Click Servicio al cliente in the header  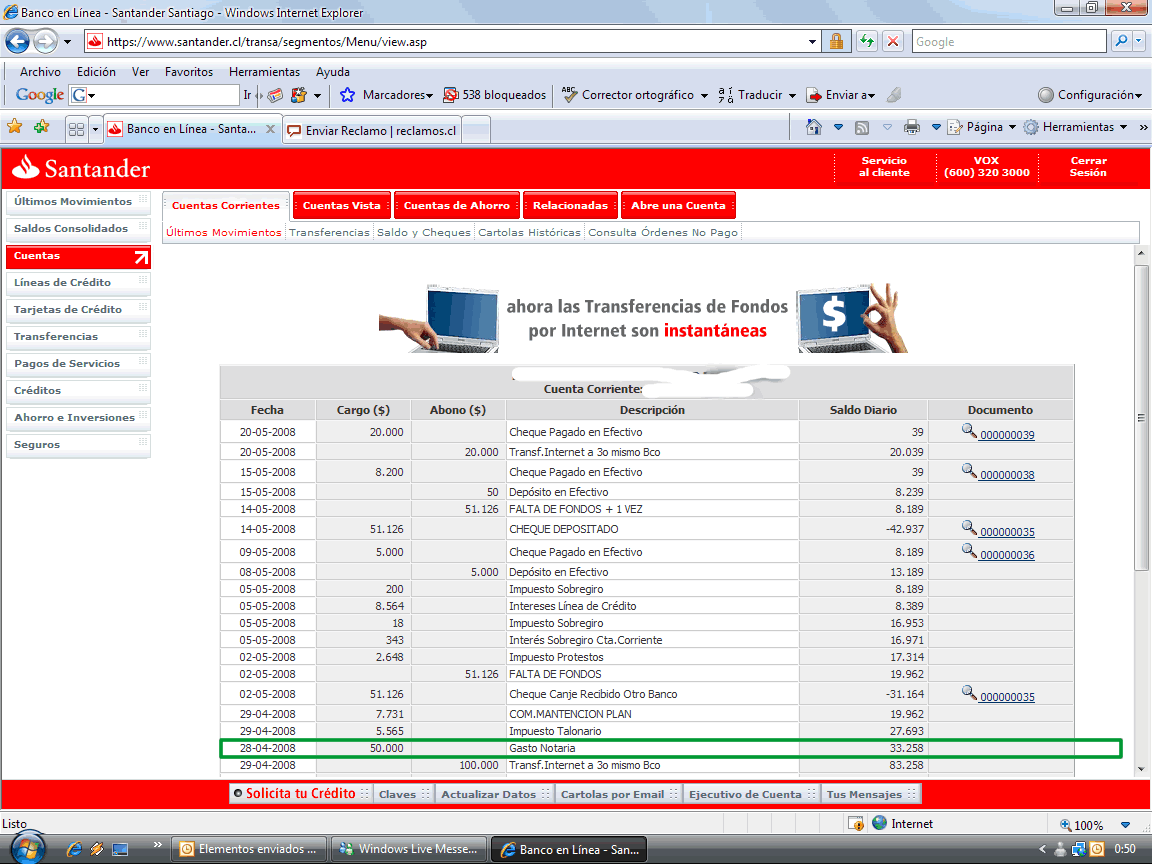[x=885, y=167]
